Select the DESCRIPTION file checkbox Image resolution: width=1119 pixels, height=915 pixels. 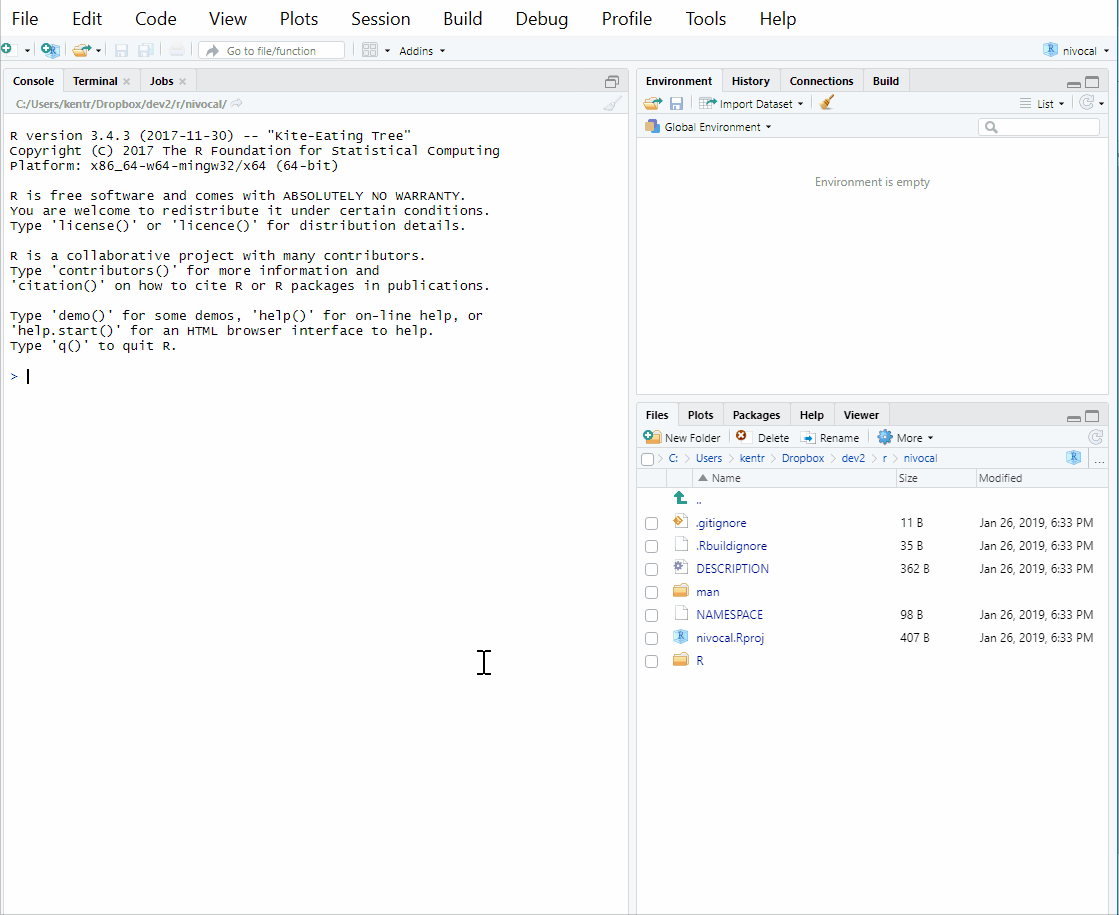pyautogui.click(x=651, y=569)
